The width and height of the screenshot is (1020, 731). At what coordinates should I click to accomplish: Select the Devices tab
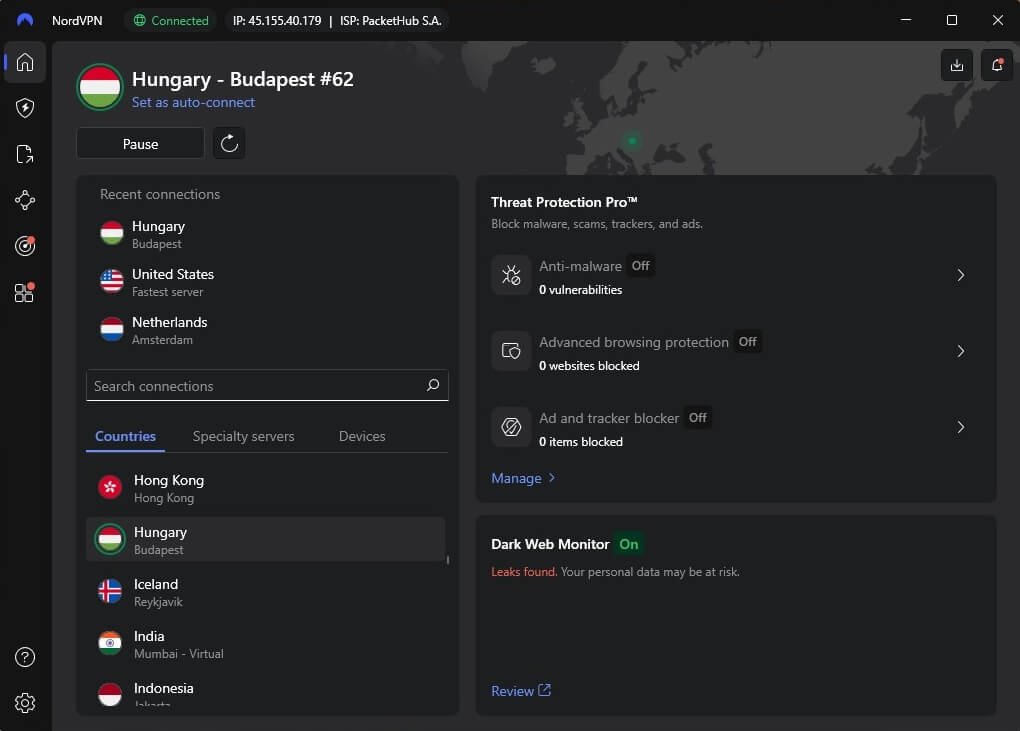pos(362,436)
